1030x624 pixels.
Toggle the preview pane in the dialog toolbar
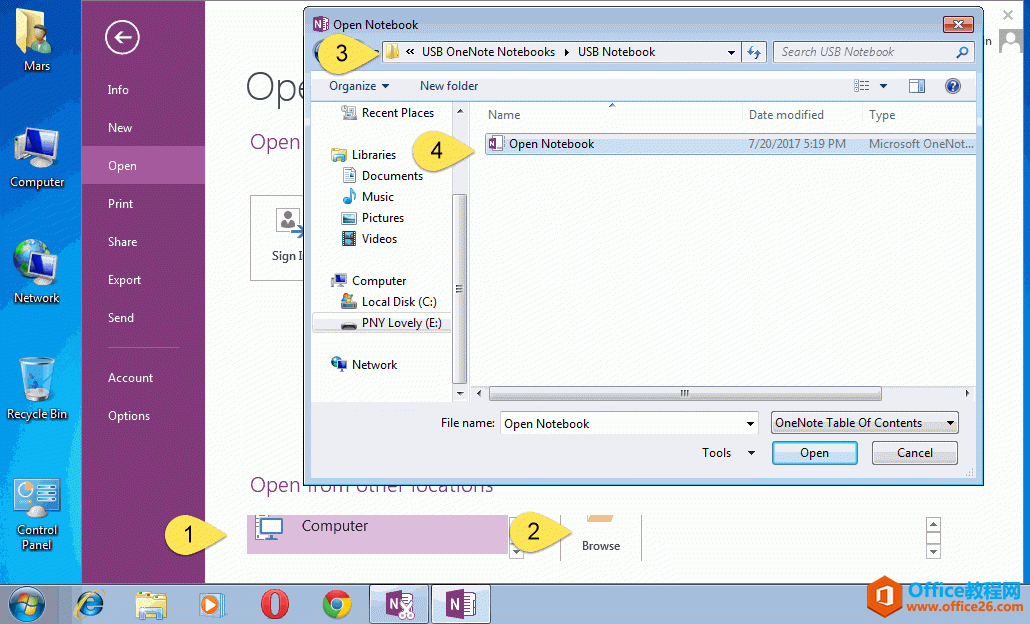917,86
